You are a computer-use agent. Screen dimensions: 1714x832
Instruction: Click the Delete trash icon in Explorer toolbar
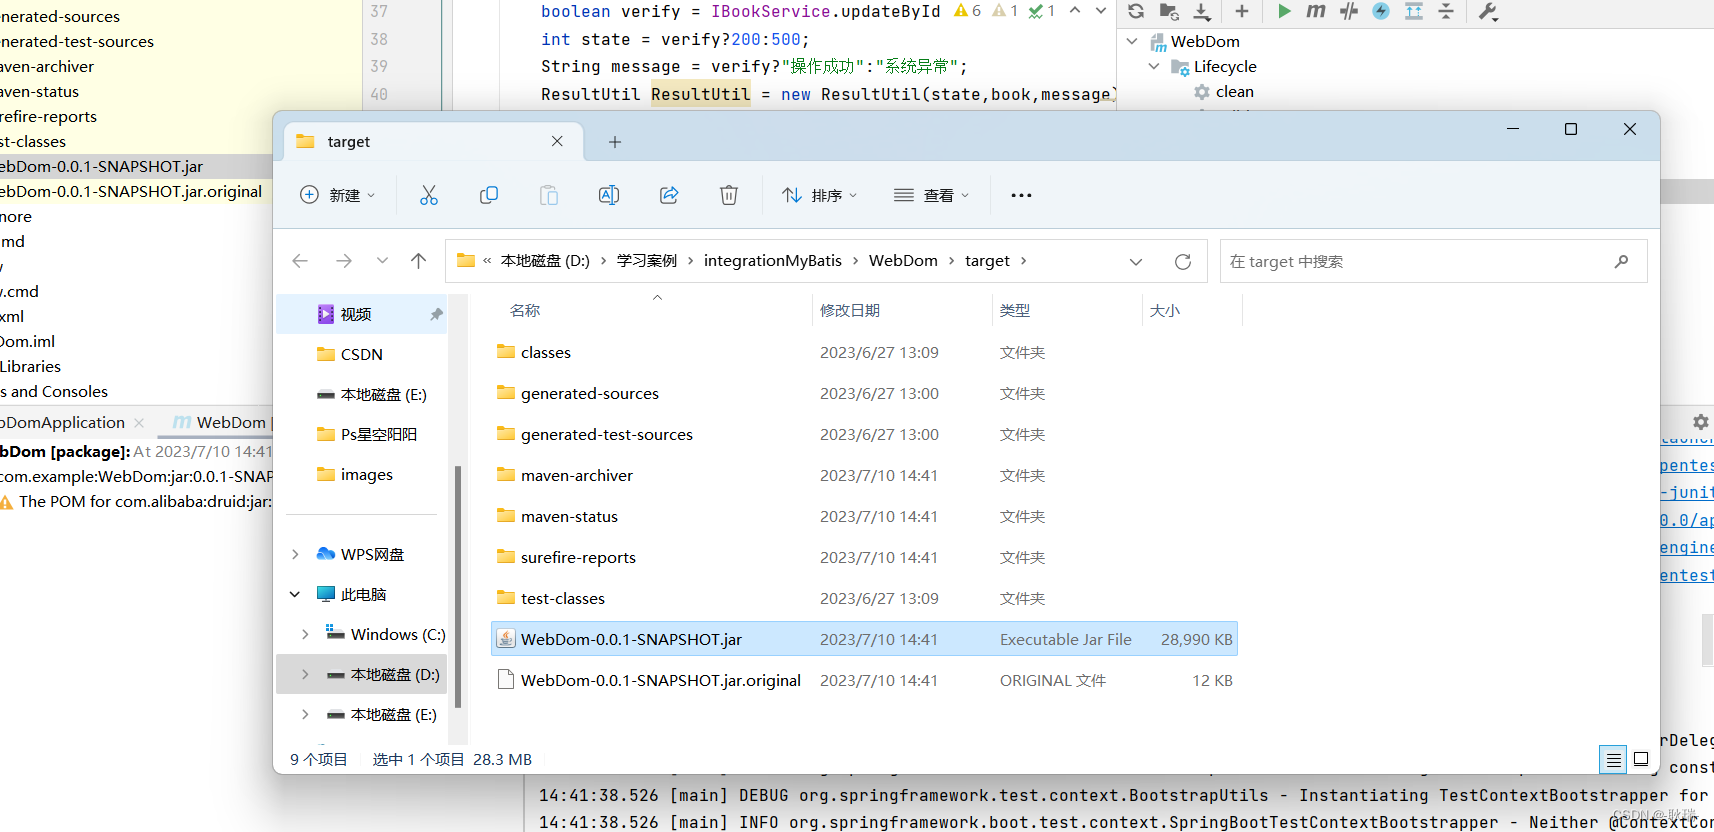click(729, 195)
